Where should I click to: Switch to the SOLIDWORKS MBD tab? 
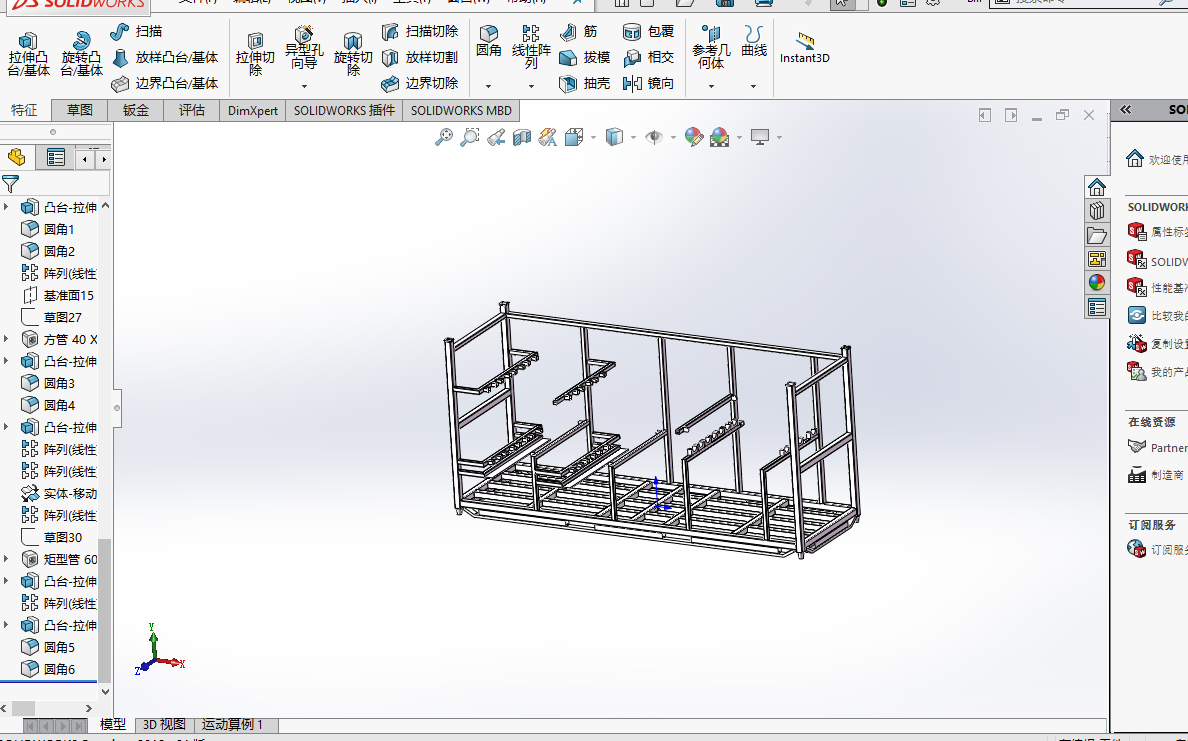461,111
